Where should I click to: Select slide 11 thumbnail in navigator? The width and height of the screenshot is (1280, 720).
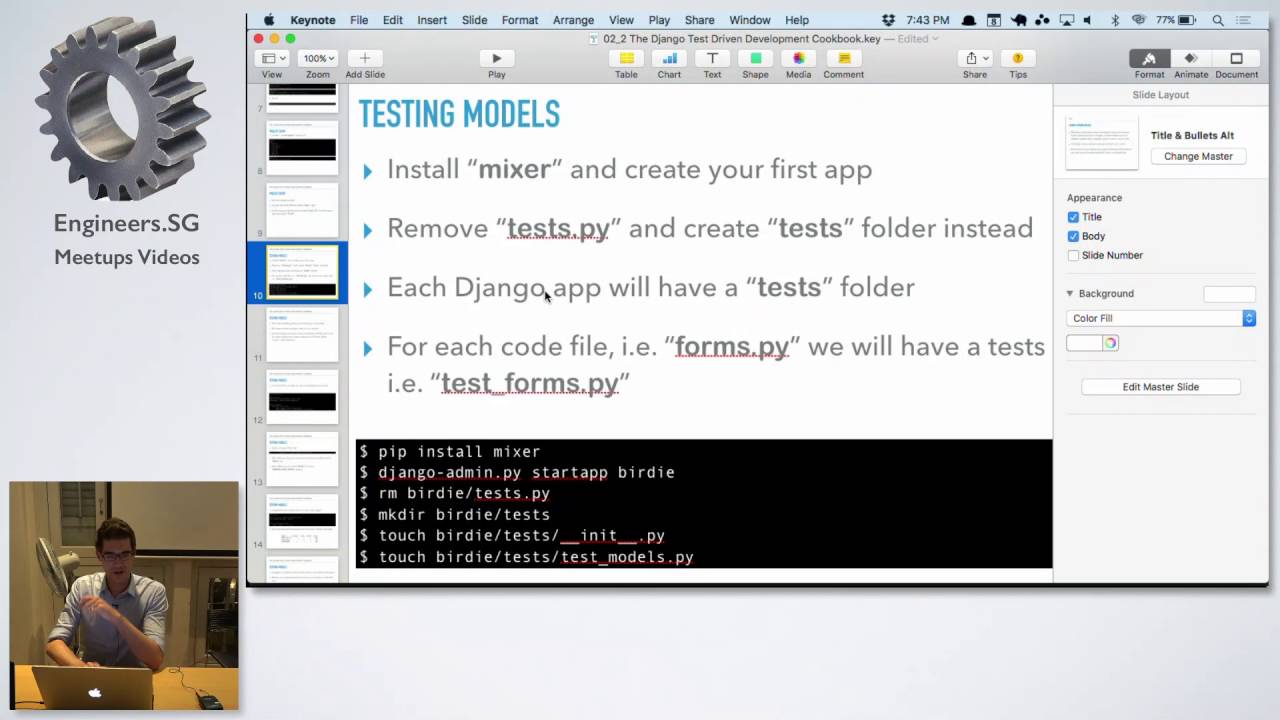point(302,334)
